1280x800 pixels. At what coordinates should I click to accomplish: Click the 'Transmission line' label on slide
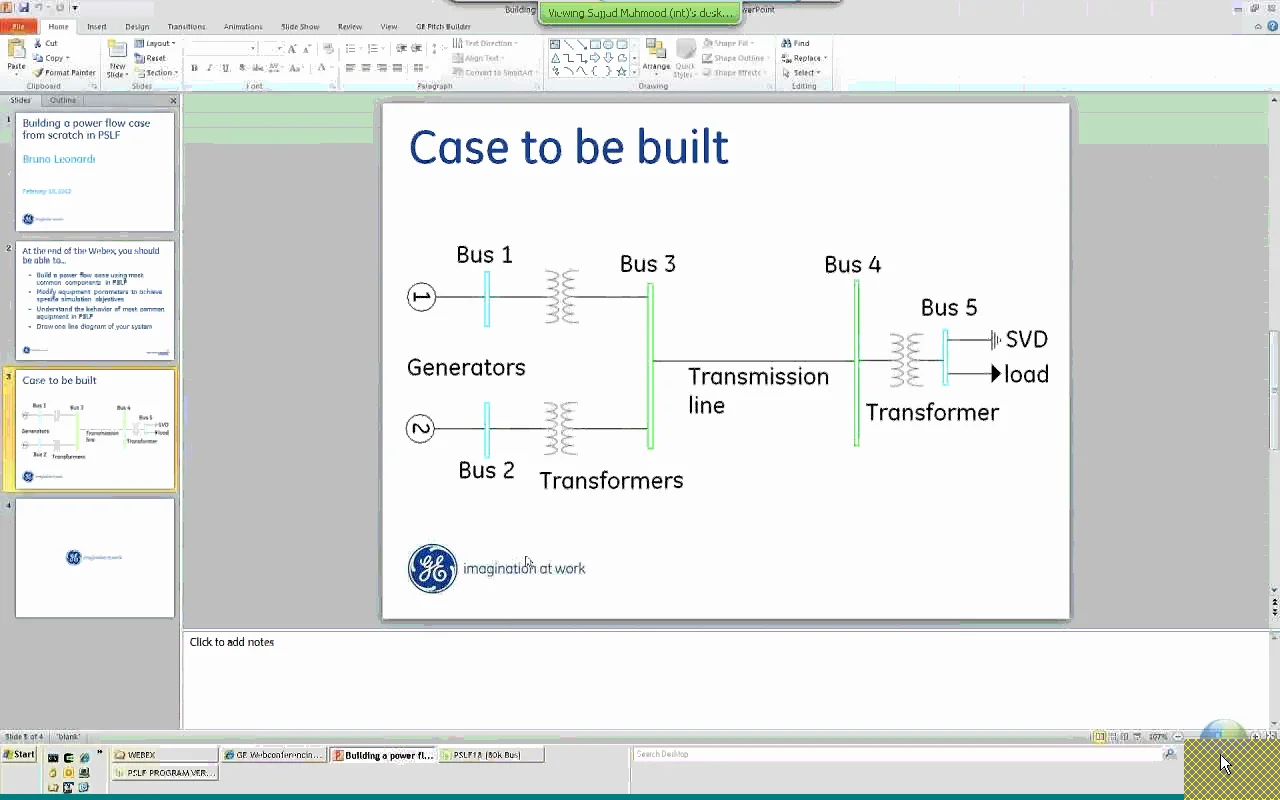[x=758, y=391]
